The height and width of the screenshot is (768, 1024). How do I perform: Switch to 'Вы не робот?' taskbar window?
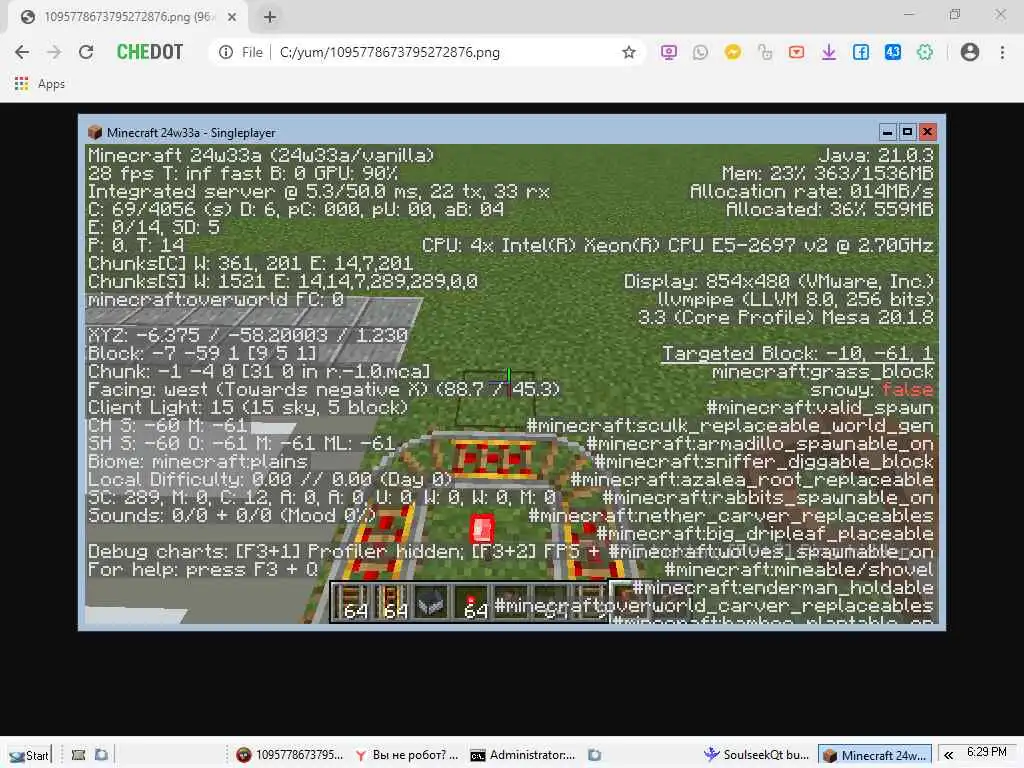[x=406, y=755]
